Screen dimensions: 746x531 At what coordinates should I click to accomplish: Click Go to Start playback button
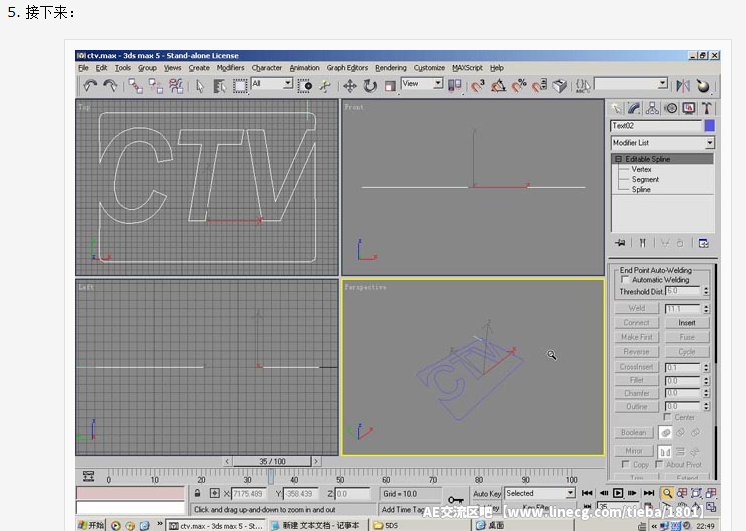pos(587,493)
